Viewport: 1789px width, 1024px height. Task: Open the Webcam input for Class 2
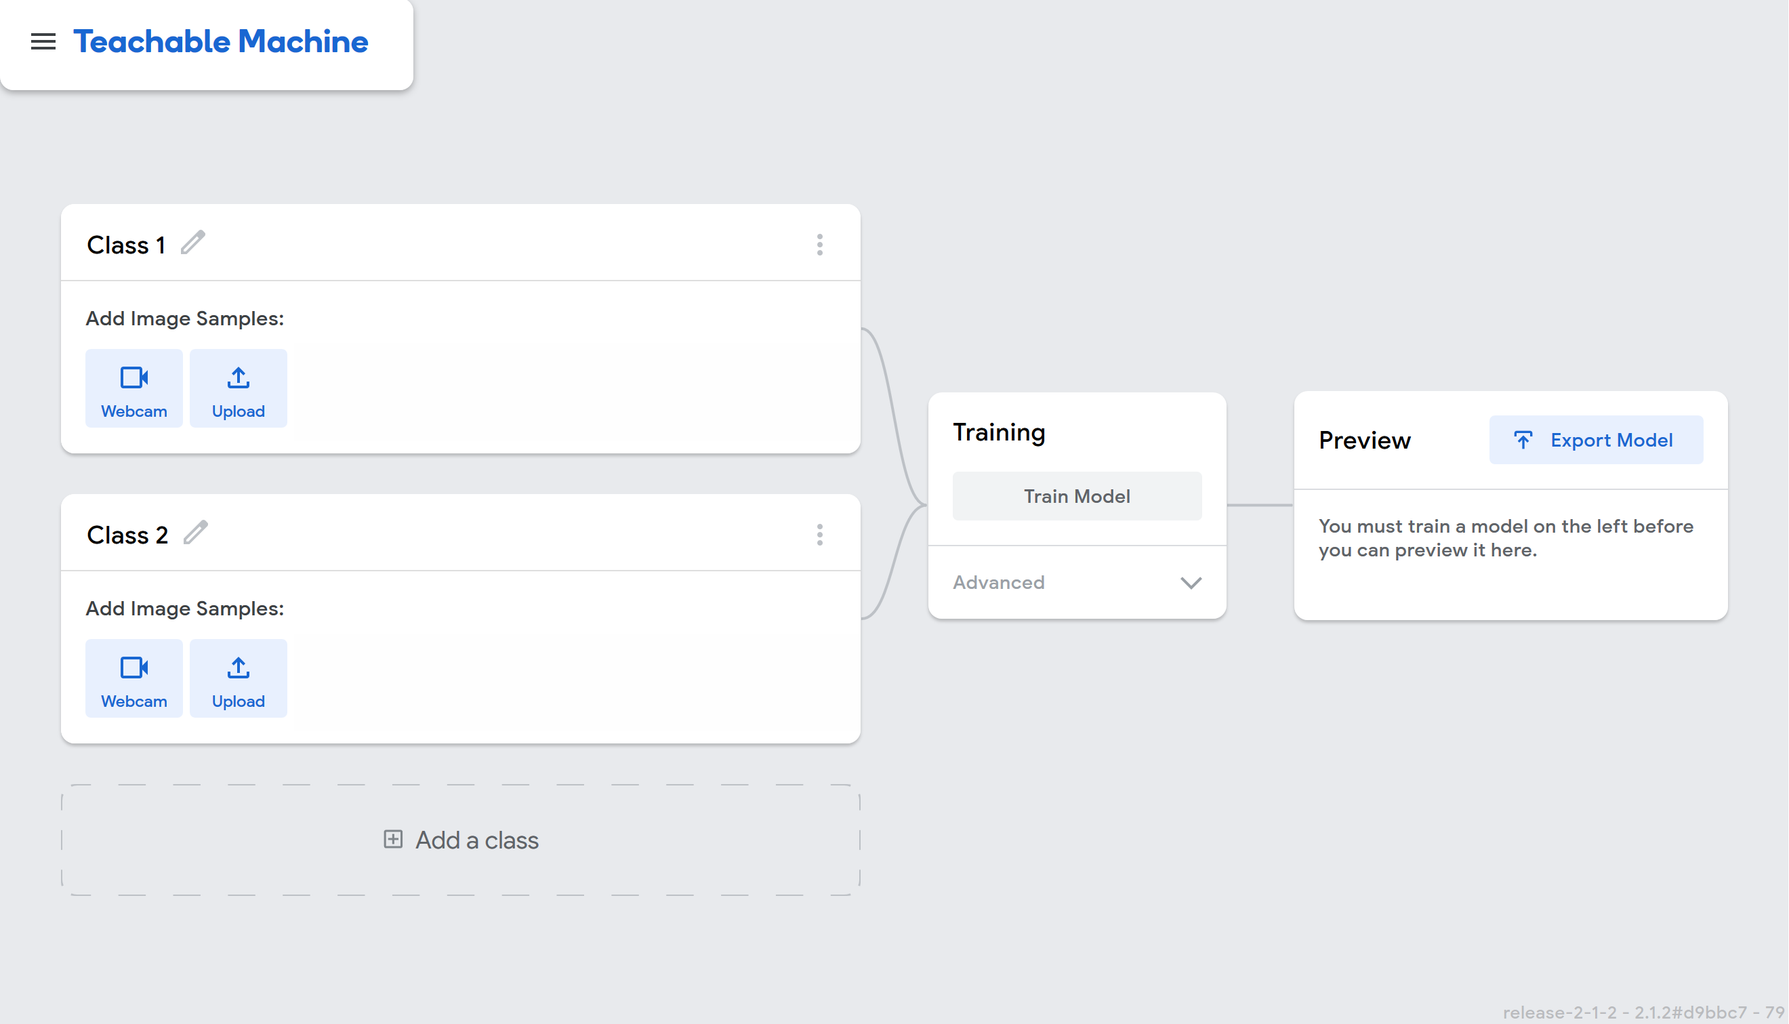(133, 678)
